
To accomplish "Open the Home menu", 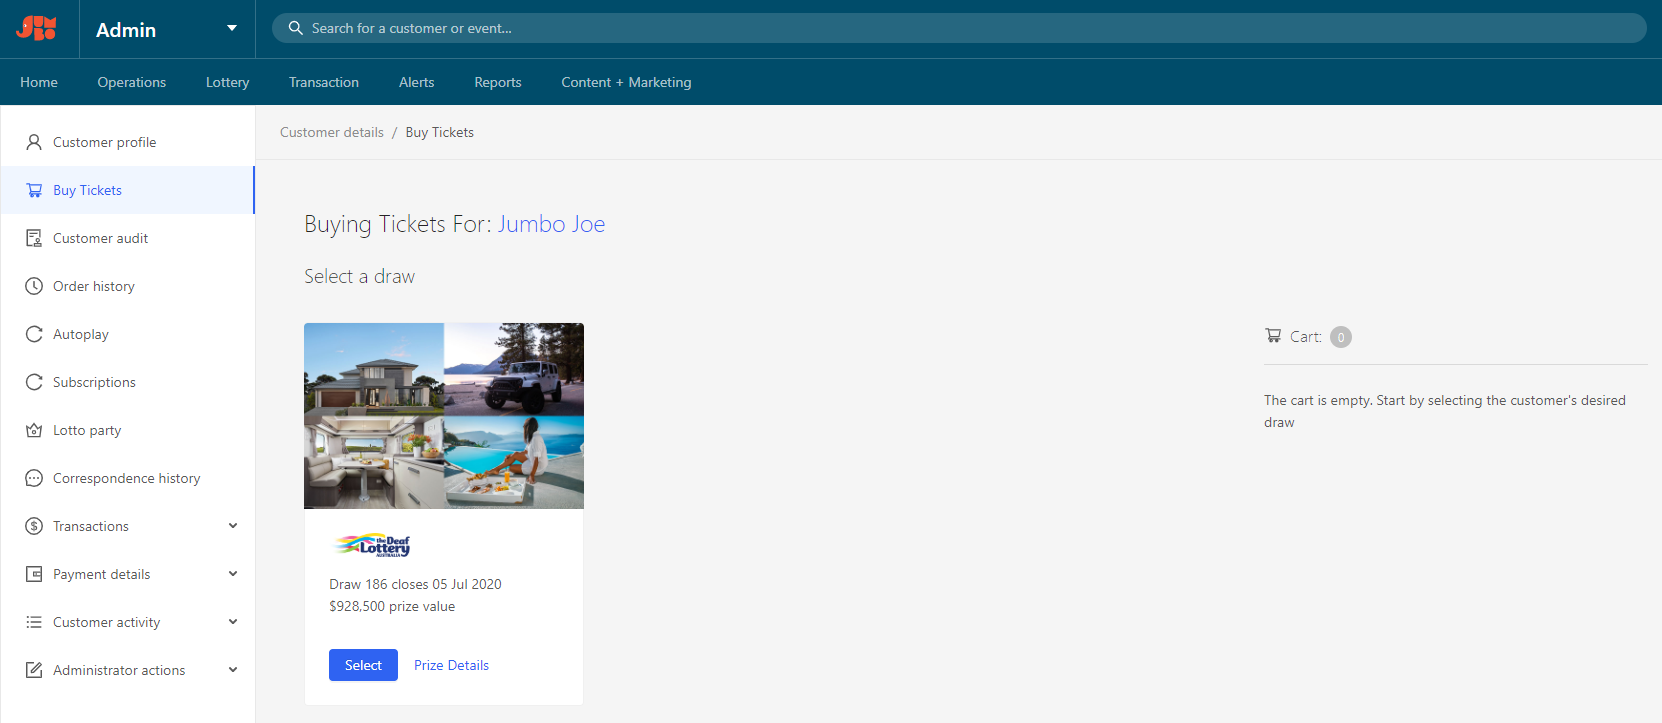I will (x=39, y=82).
